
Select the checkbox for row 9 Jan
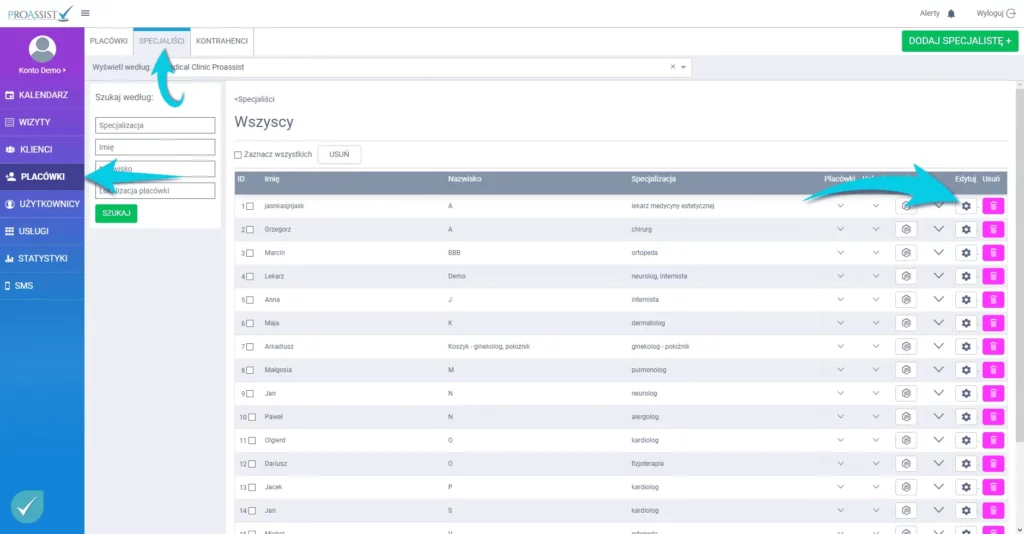pyautogui.click(x=250, y=394)
